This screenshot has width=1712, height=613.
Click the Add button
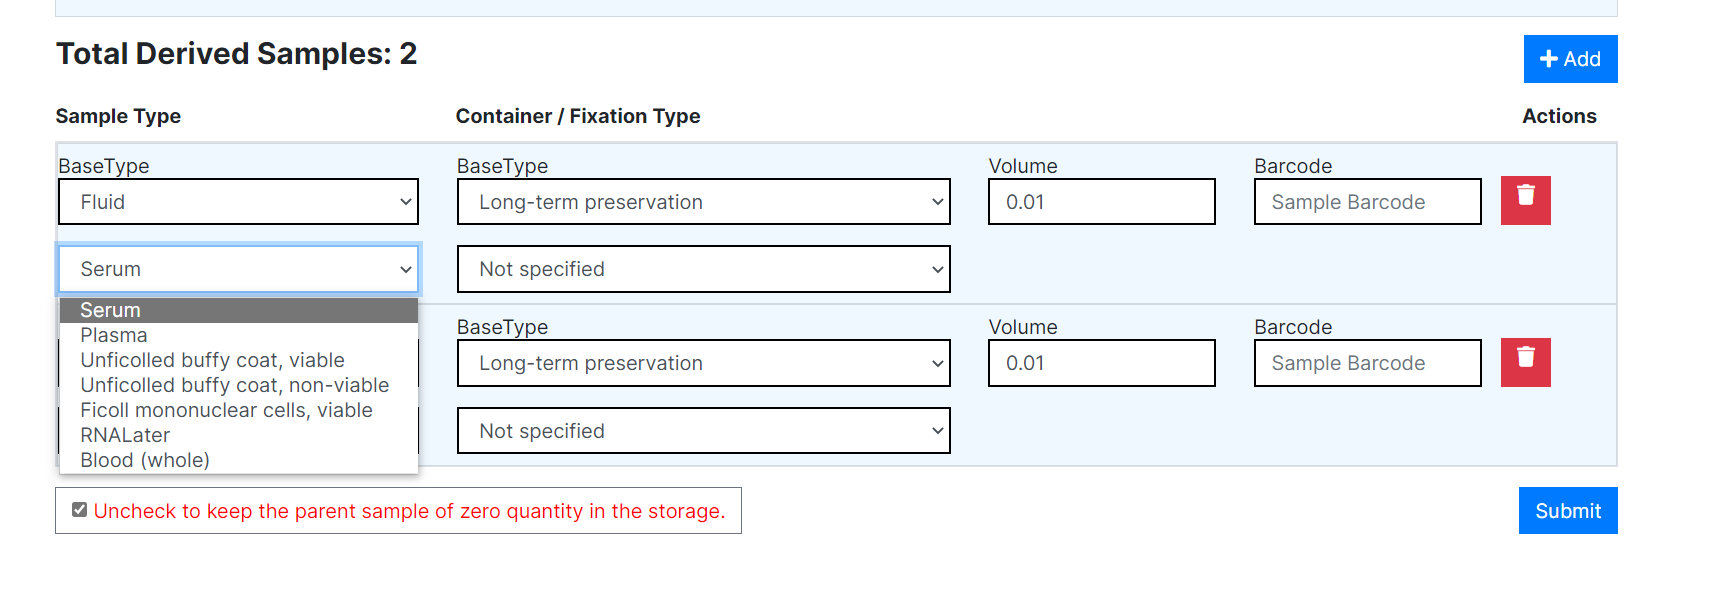pos(1570,58)
